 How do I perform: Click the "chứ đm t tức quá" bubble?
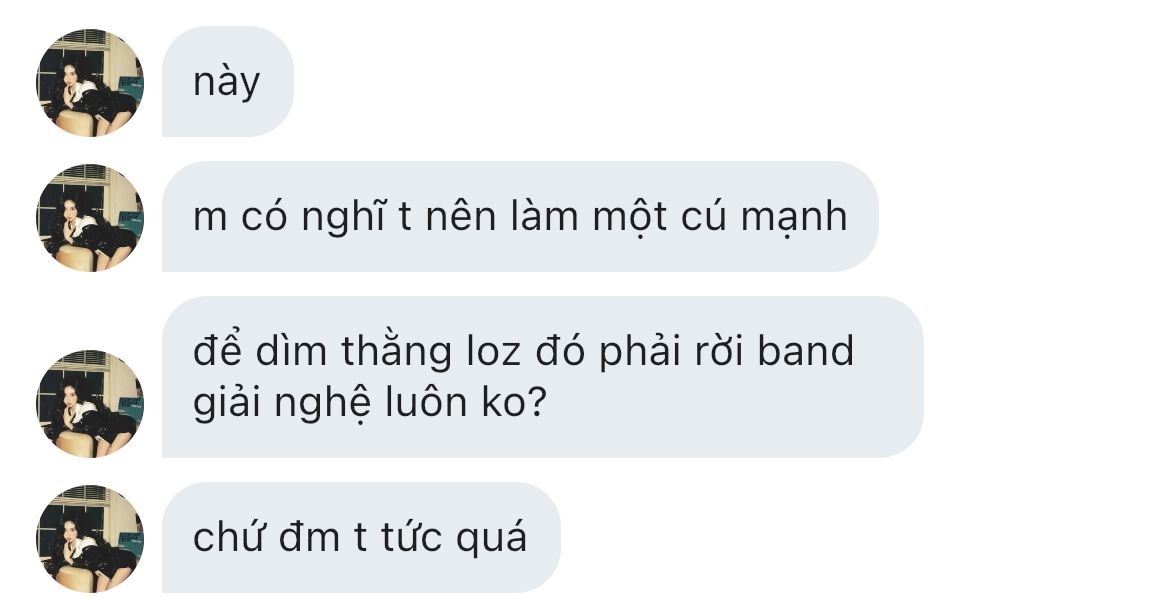[361, 538]
